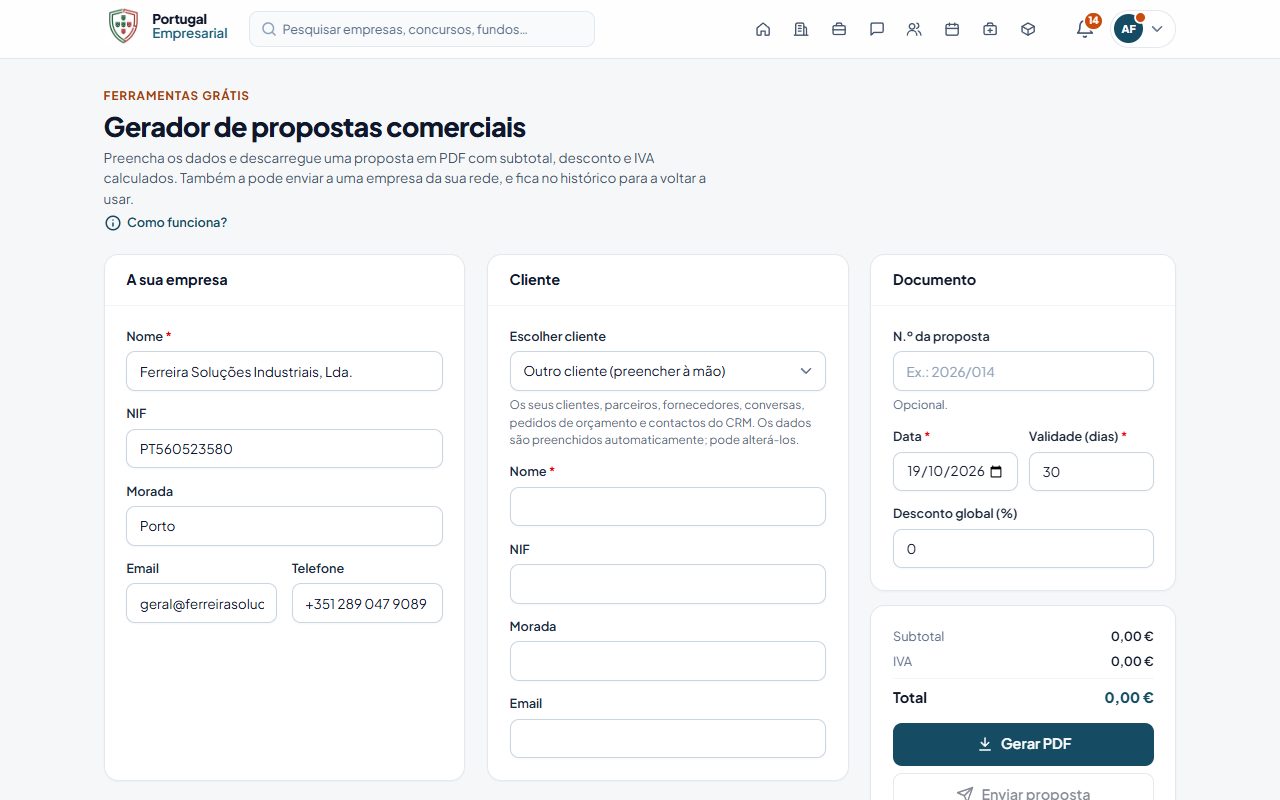This screenshot has width=1280, height=800.
Task: Click the 'FERRAMENTAS GRÁTIS' label
Action: [176, 96]
